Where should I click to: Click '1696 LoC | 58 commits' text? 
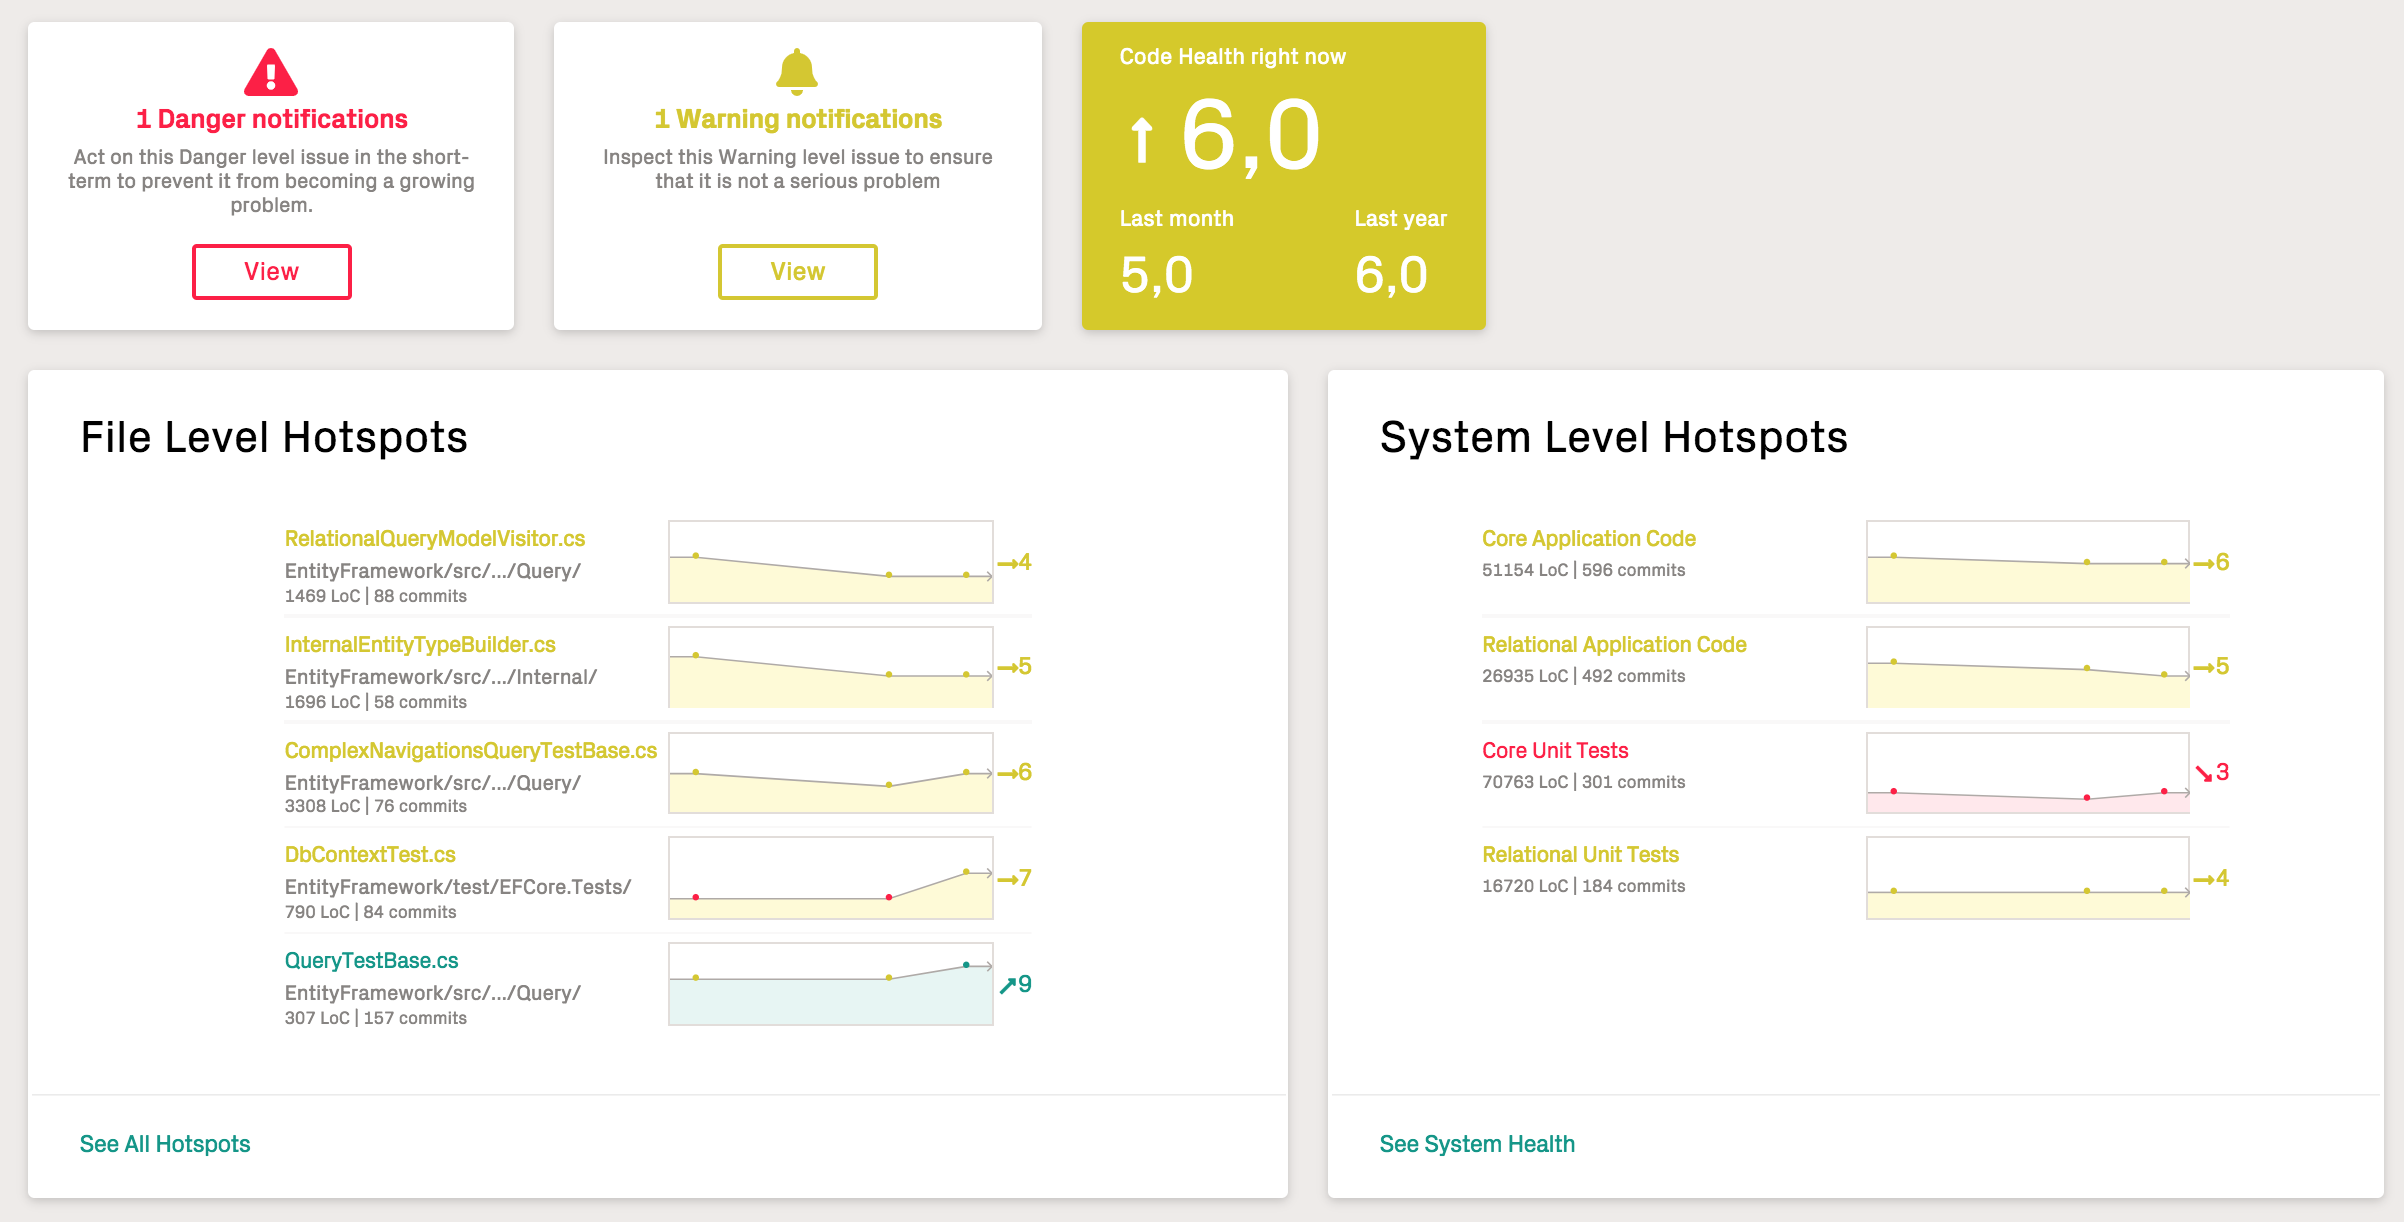pyautogui.click(x=376, y=702)
